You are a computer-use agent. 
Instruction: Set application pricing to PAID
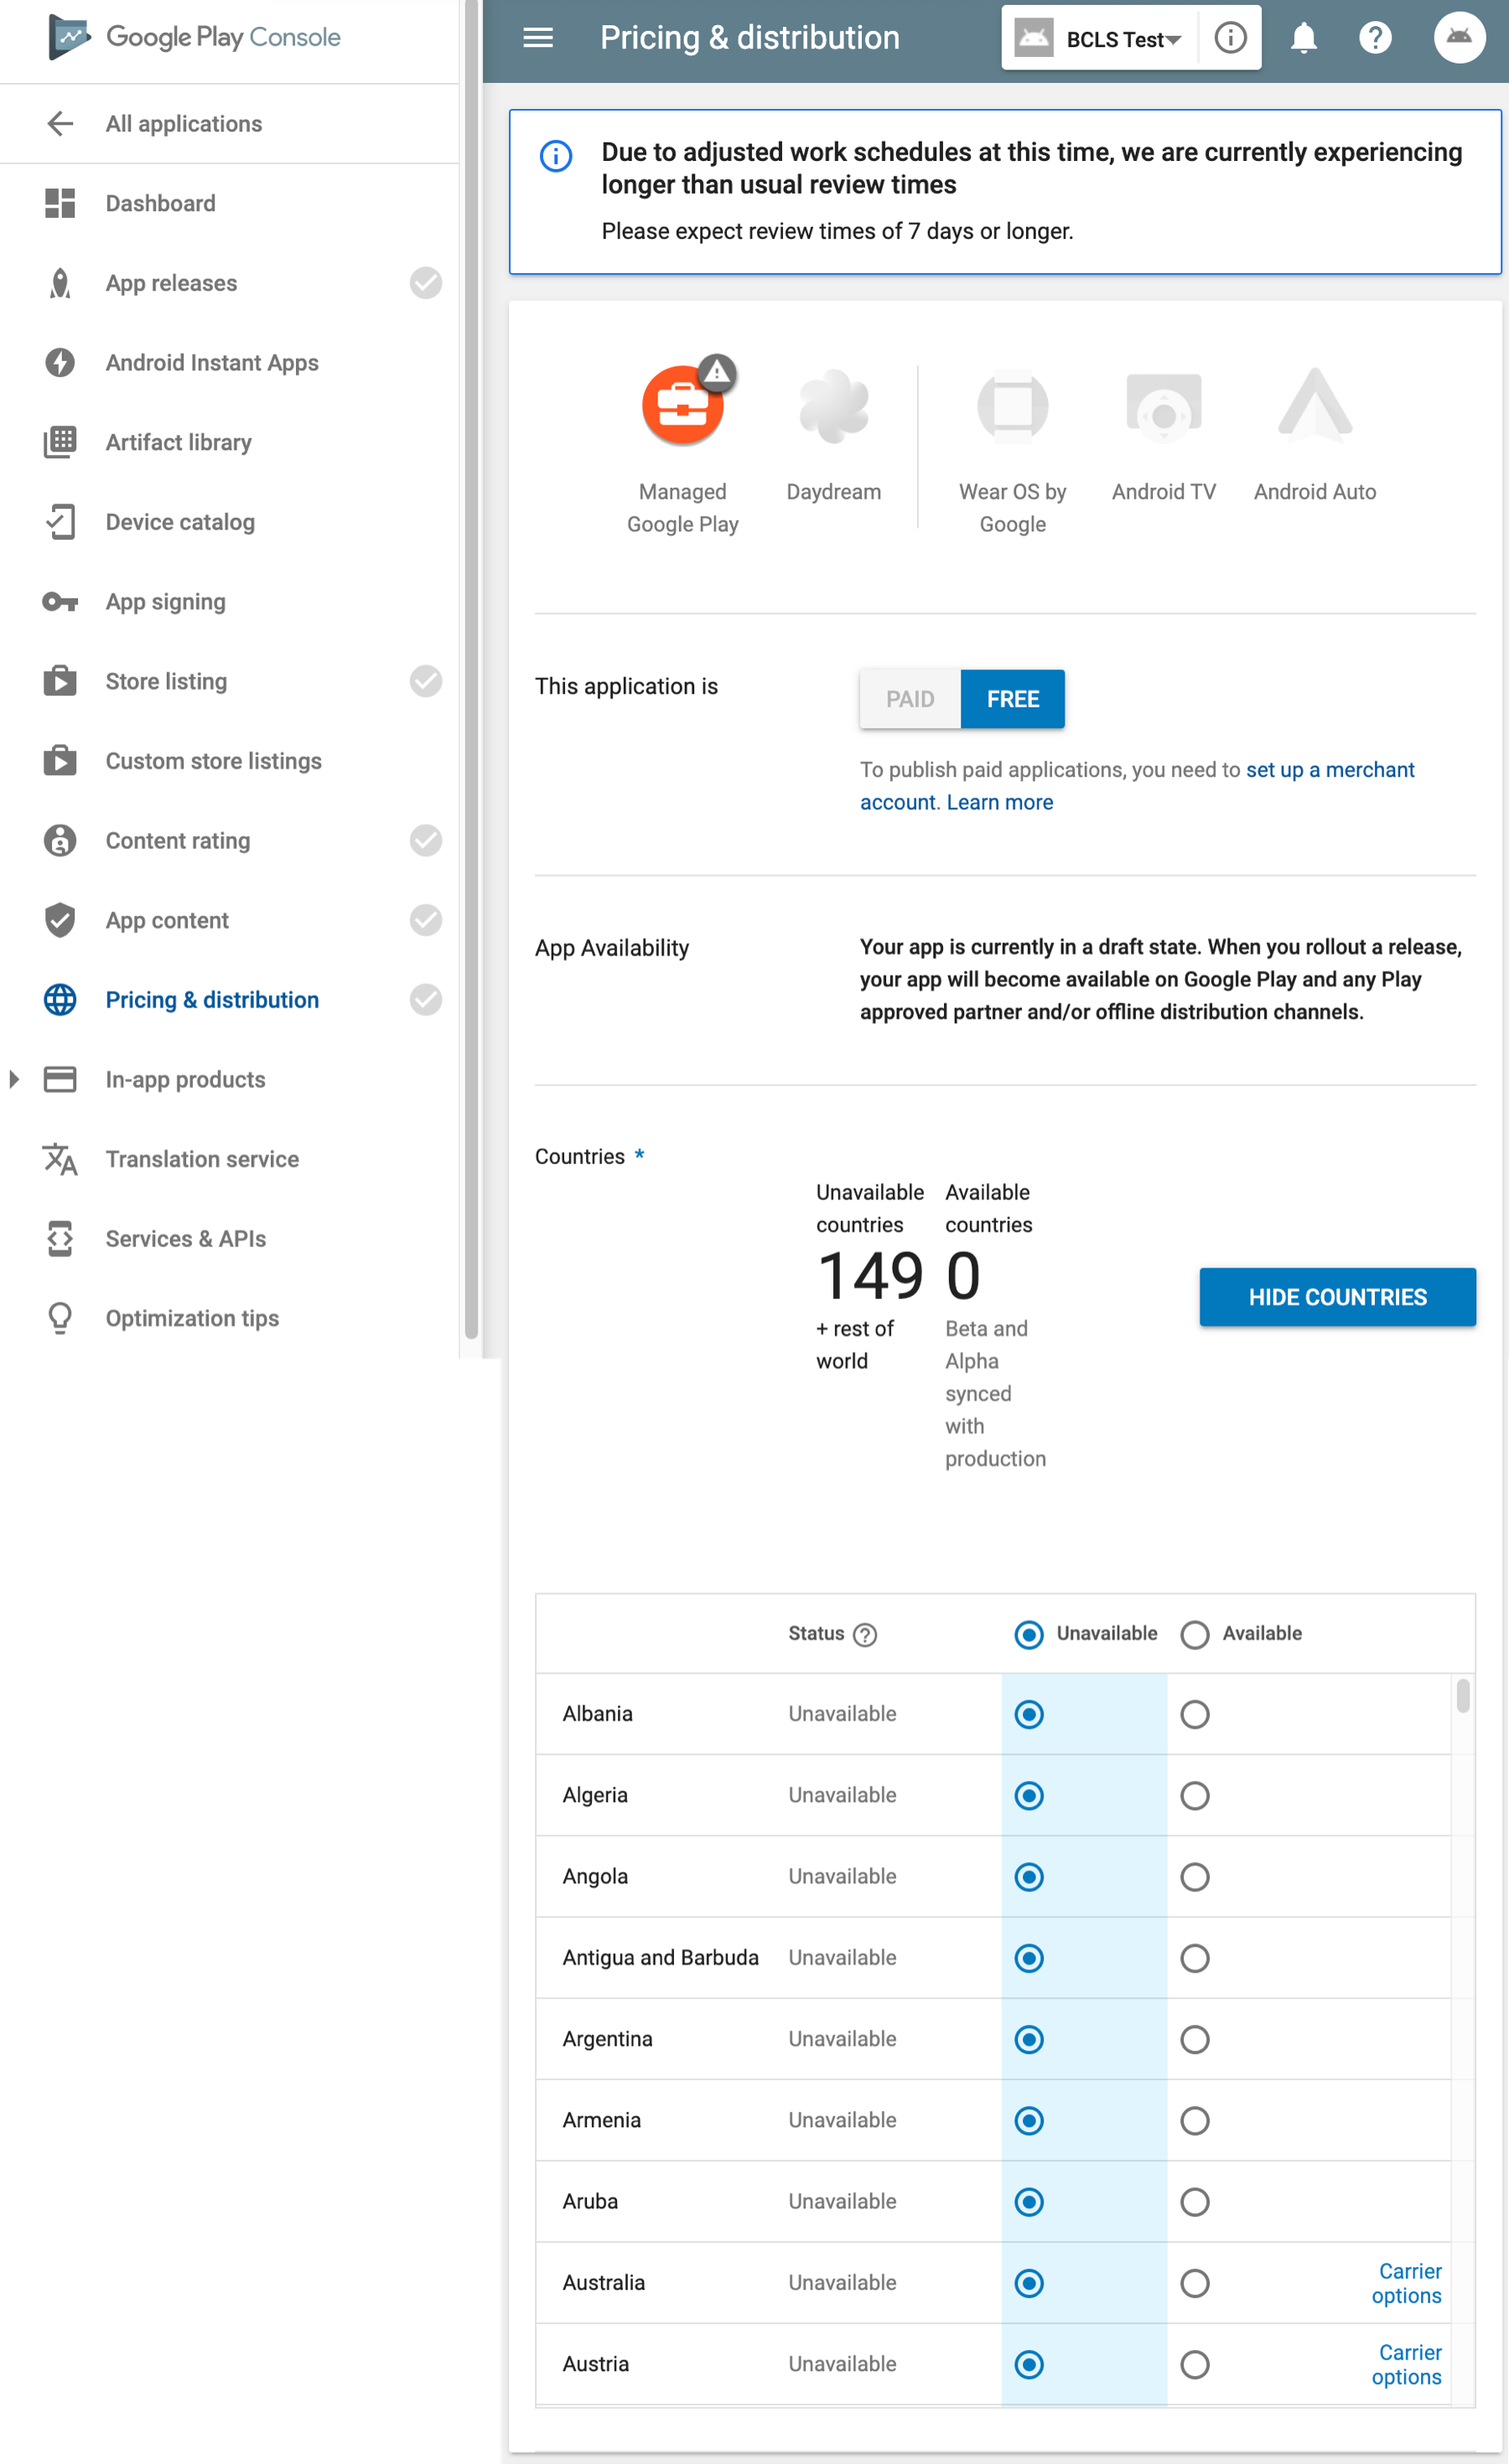[x=910, y=699]
